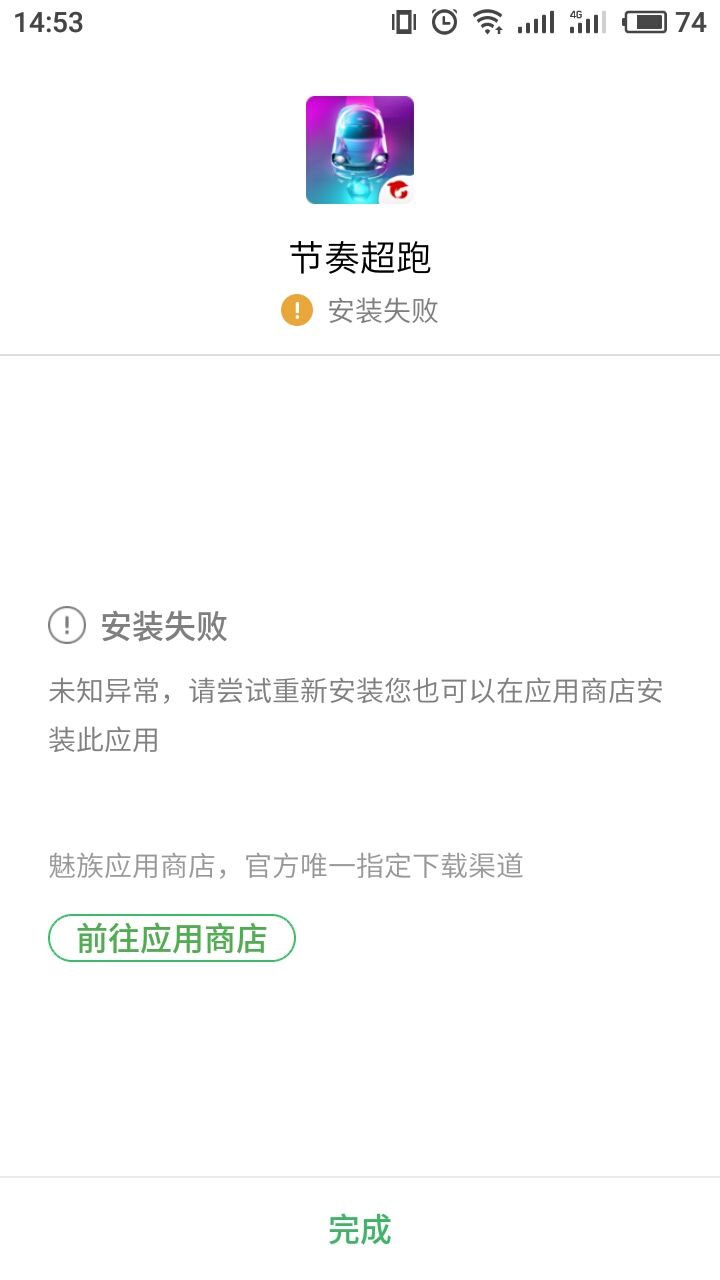This screenshot has height=1280, width=720.
Task: Tap the app title 节奏超跑
Action: tap(360, 258)
